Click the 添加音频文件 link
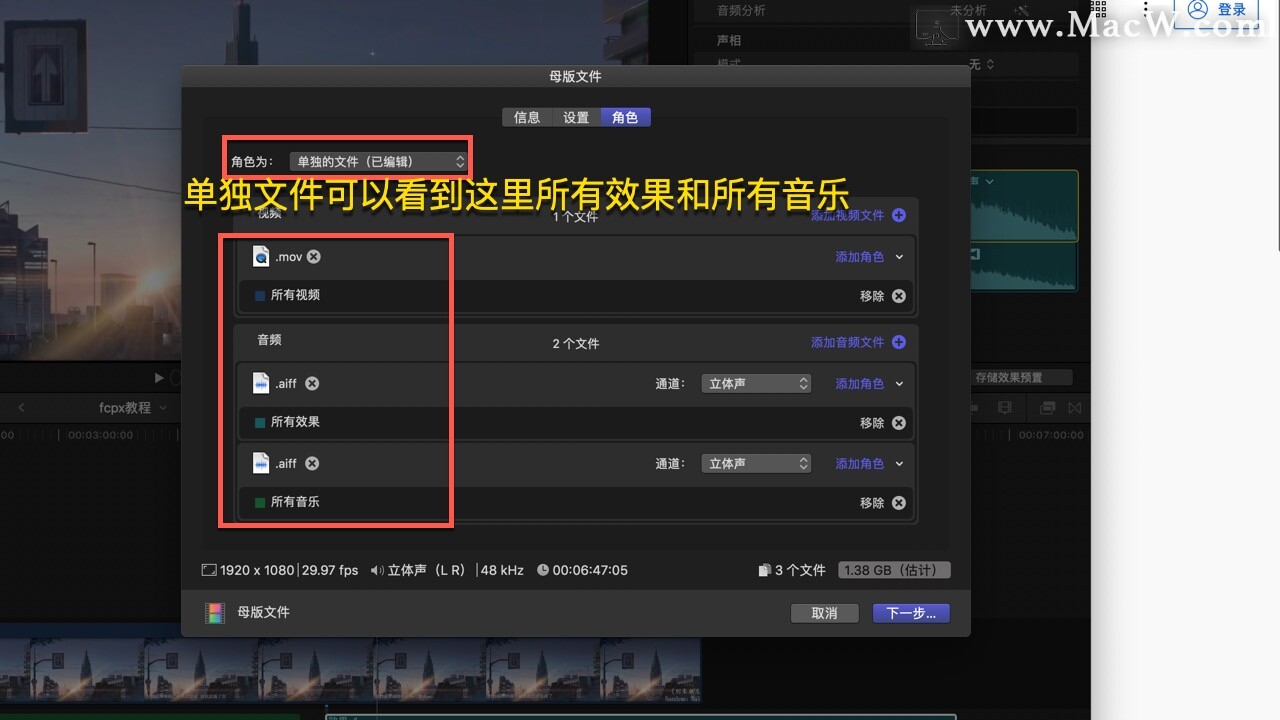The width and height of the screenshot is (1280, 720). pyautogui.click(x=848, y=342)
